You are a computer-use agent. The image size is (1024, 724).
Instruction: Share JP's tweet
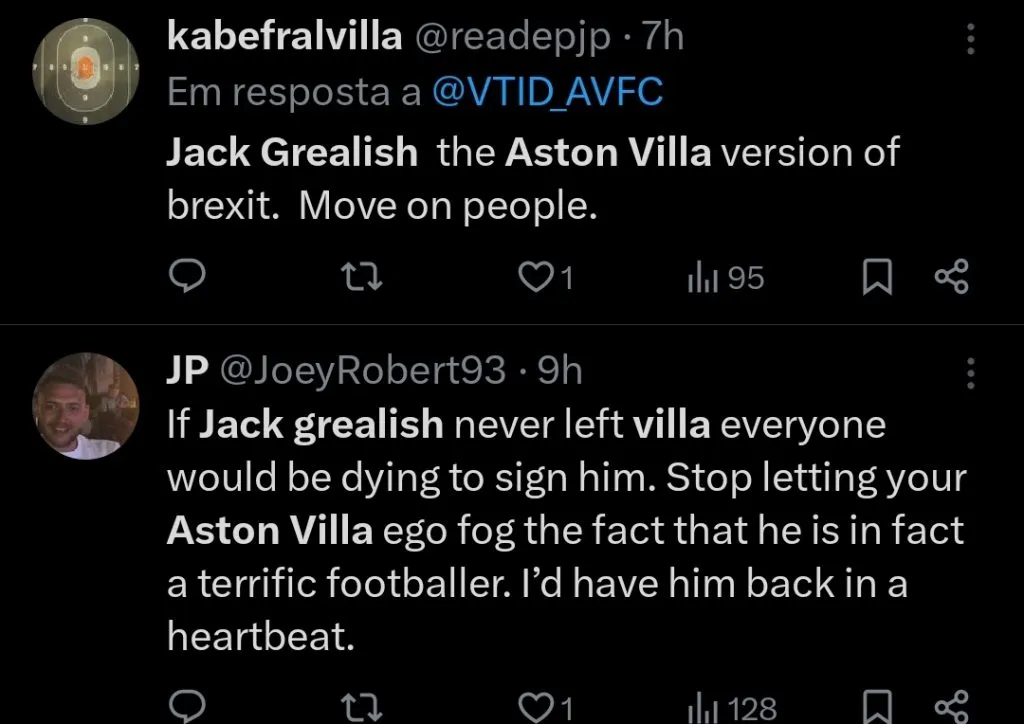click(x=951, y=708)
